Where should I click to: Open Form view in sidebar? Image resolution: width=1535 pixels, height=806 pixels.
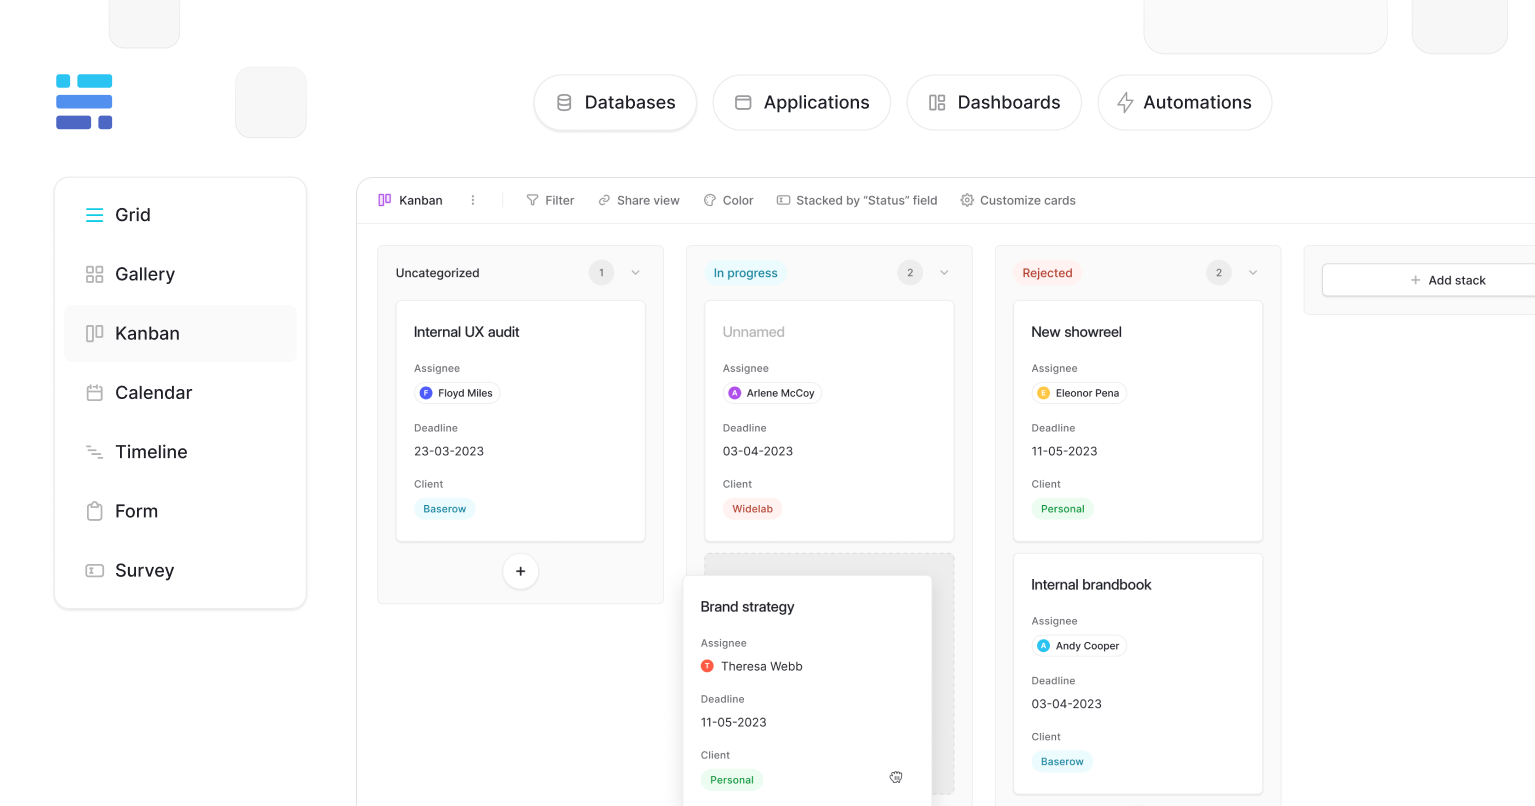tap(180, 511)
